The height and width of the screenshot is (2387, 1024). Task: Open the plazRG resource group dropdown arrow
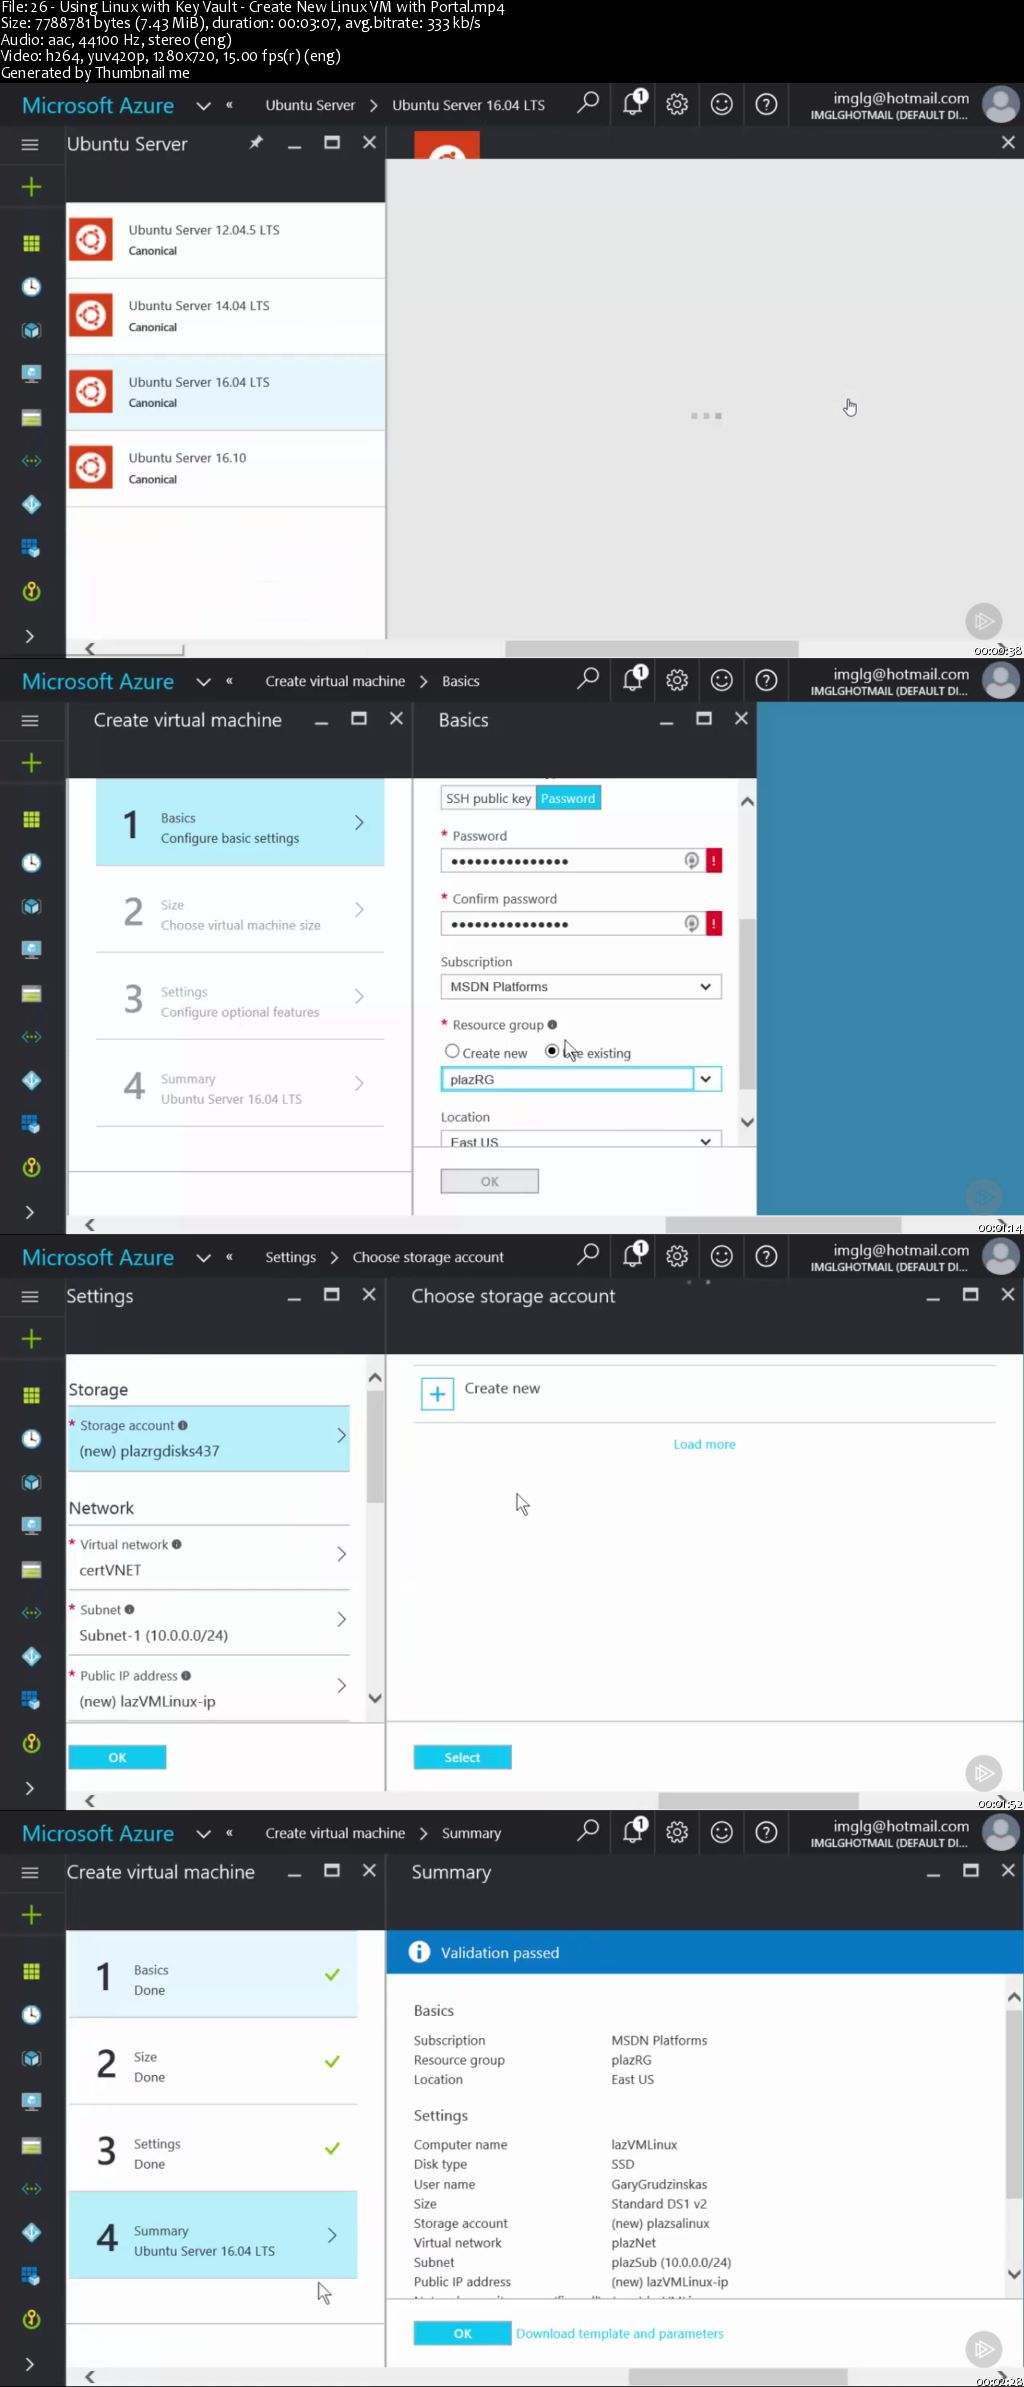click(706, 1079)
